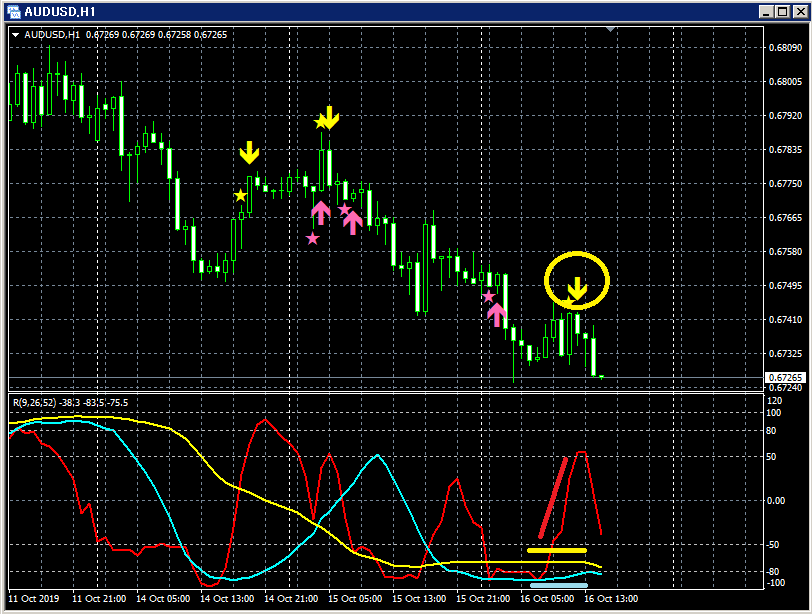Select the pink up arrow near 15 Oct 21:00

(497, 315)
